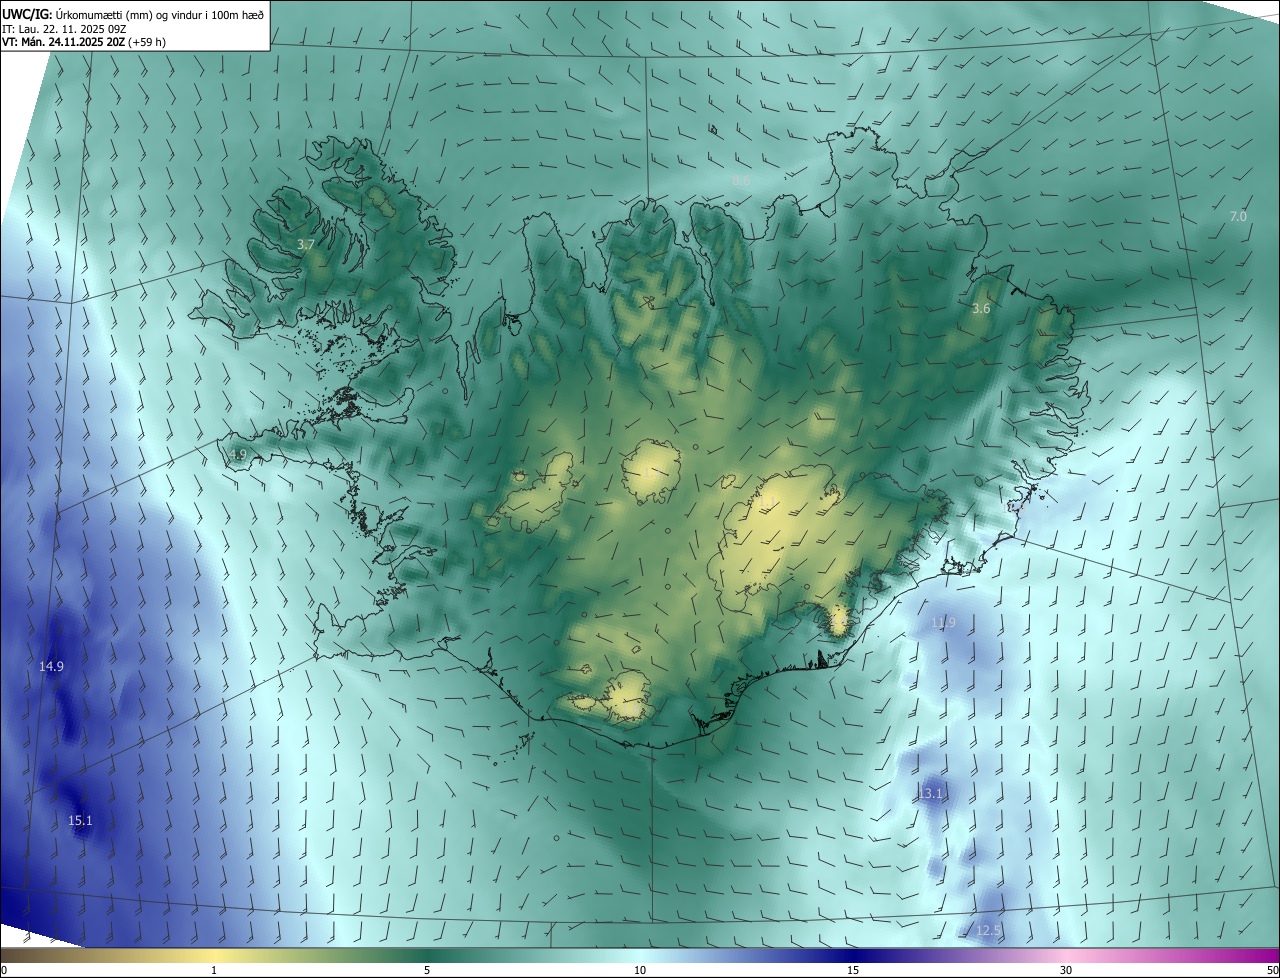Click the 0 tick label on colour scale

pos(4,970)
